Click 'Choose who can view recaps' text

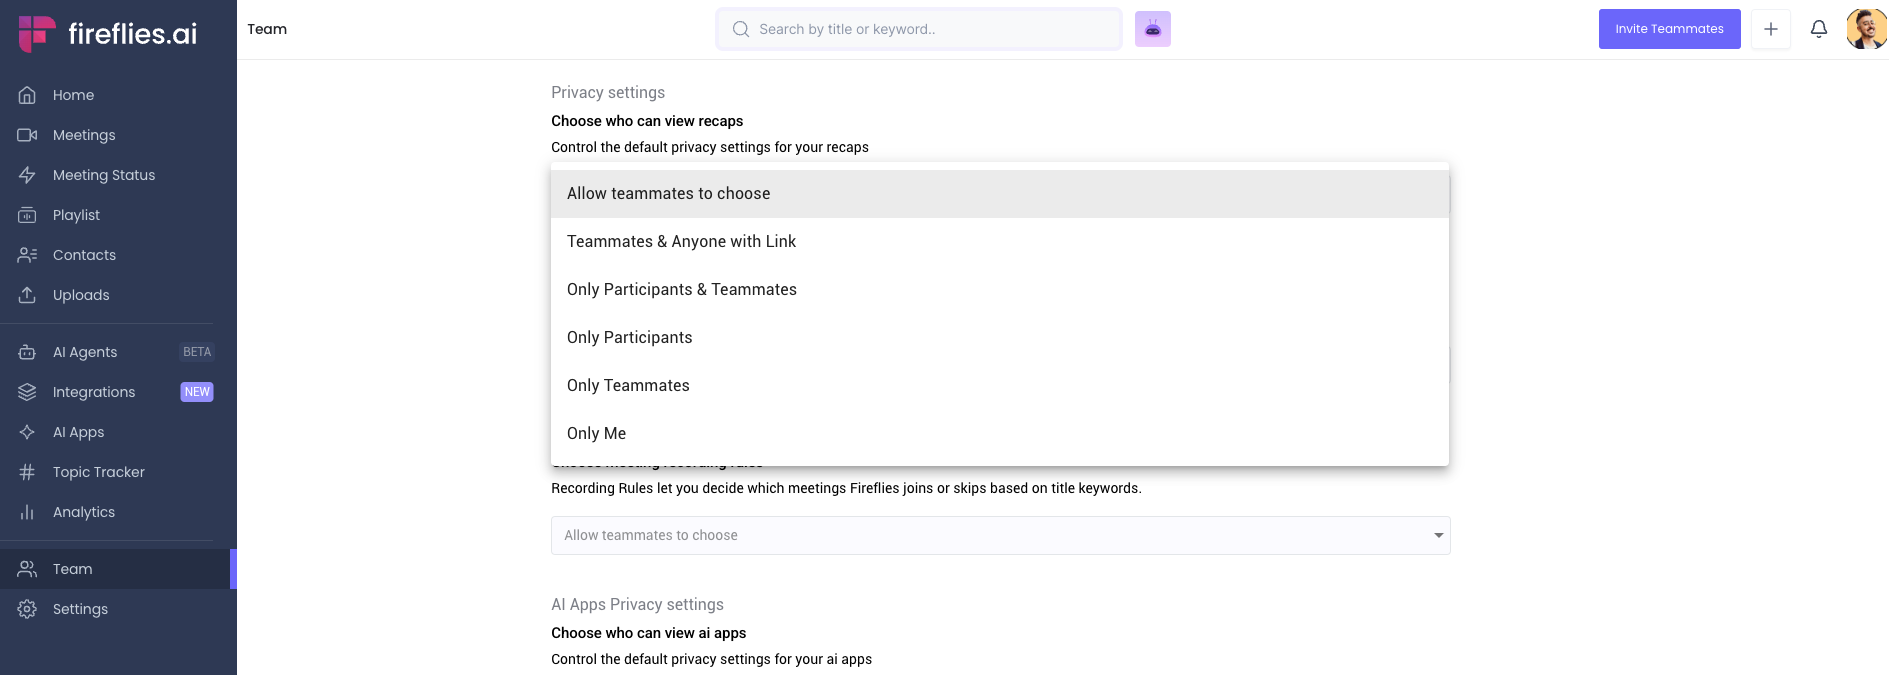647,121
